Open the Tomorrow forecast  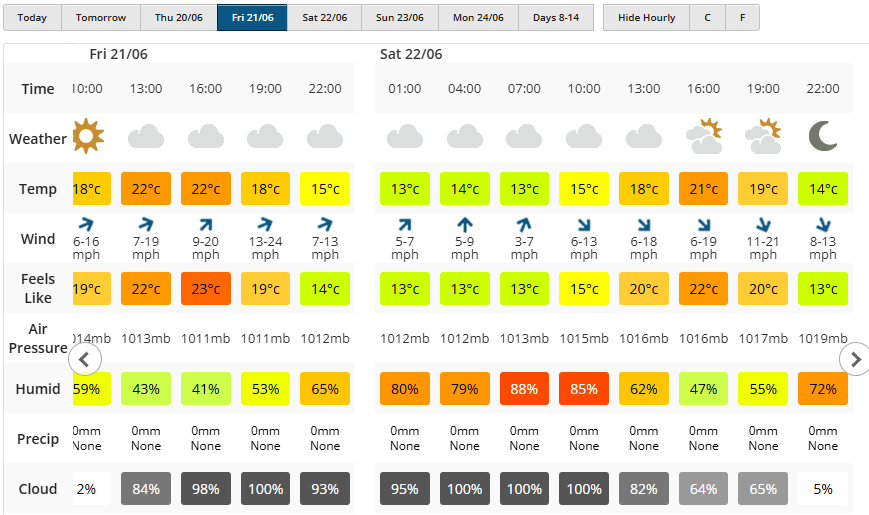pos(101,18)
